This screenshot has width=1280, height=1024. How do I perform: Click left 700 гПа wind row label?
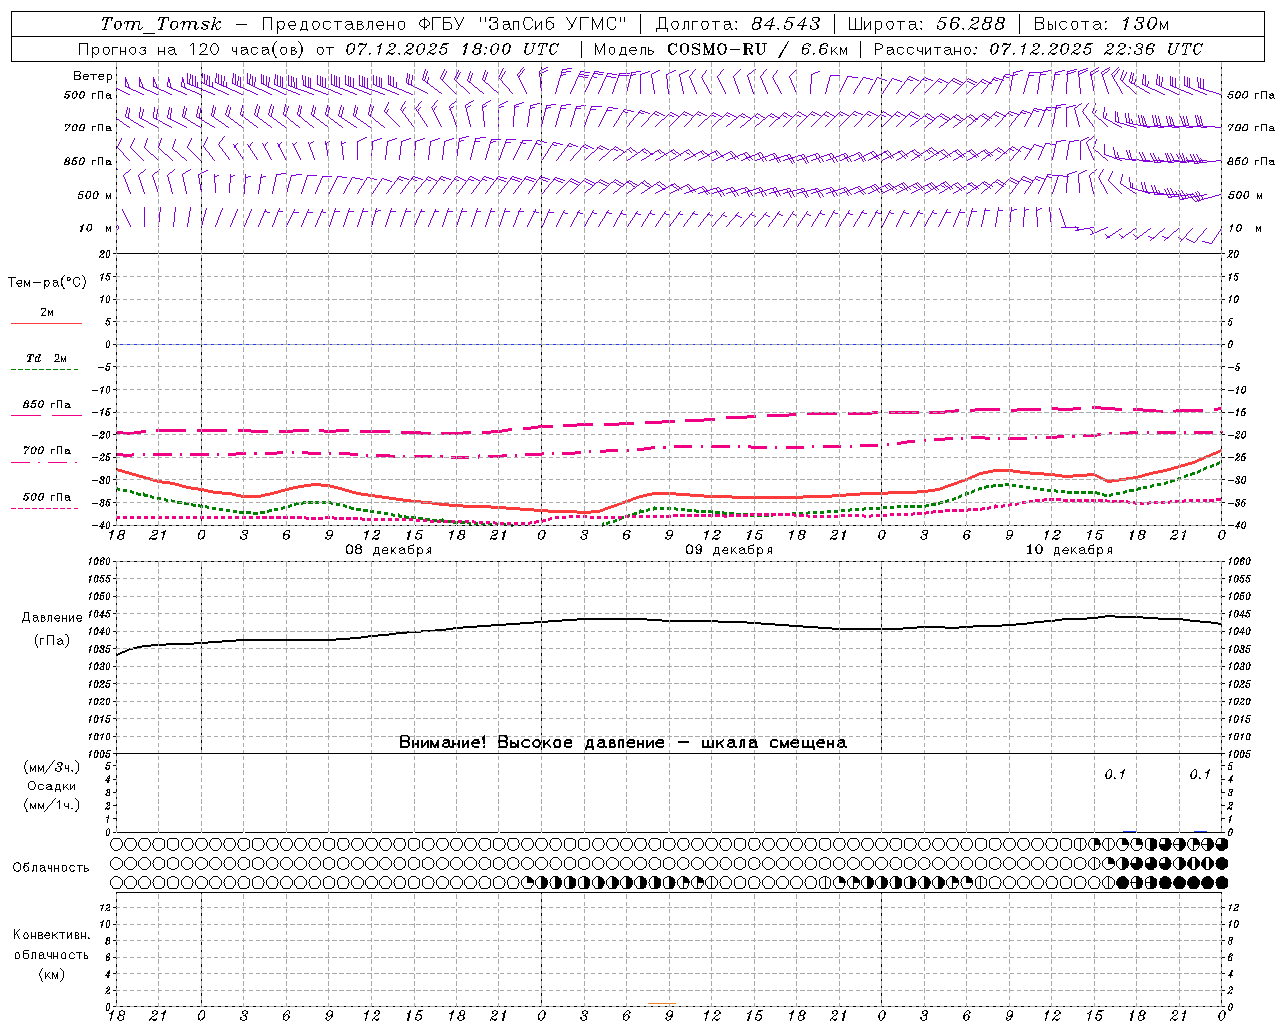pos(88,128)
